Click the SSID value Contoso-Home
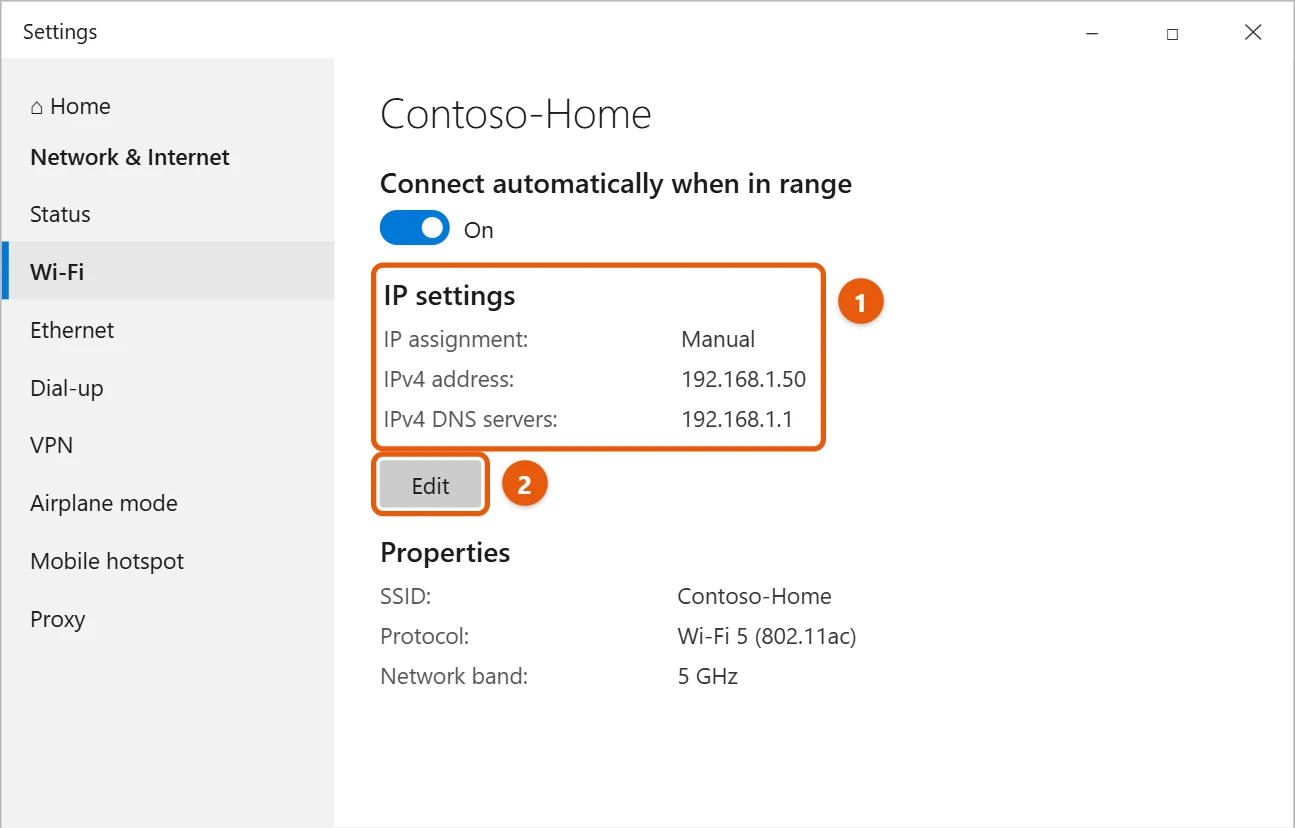The width and height of the screenshot is (1295, 828). (x=754, y=596)
